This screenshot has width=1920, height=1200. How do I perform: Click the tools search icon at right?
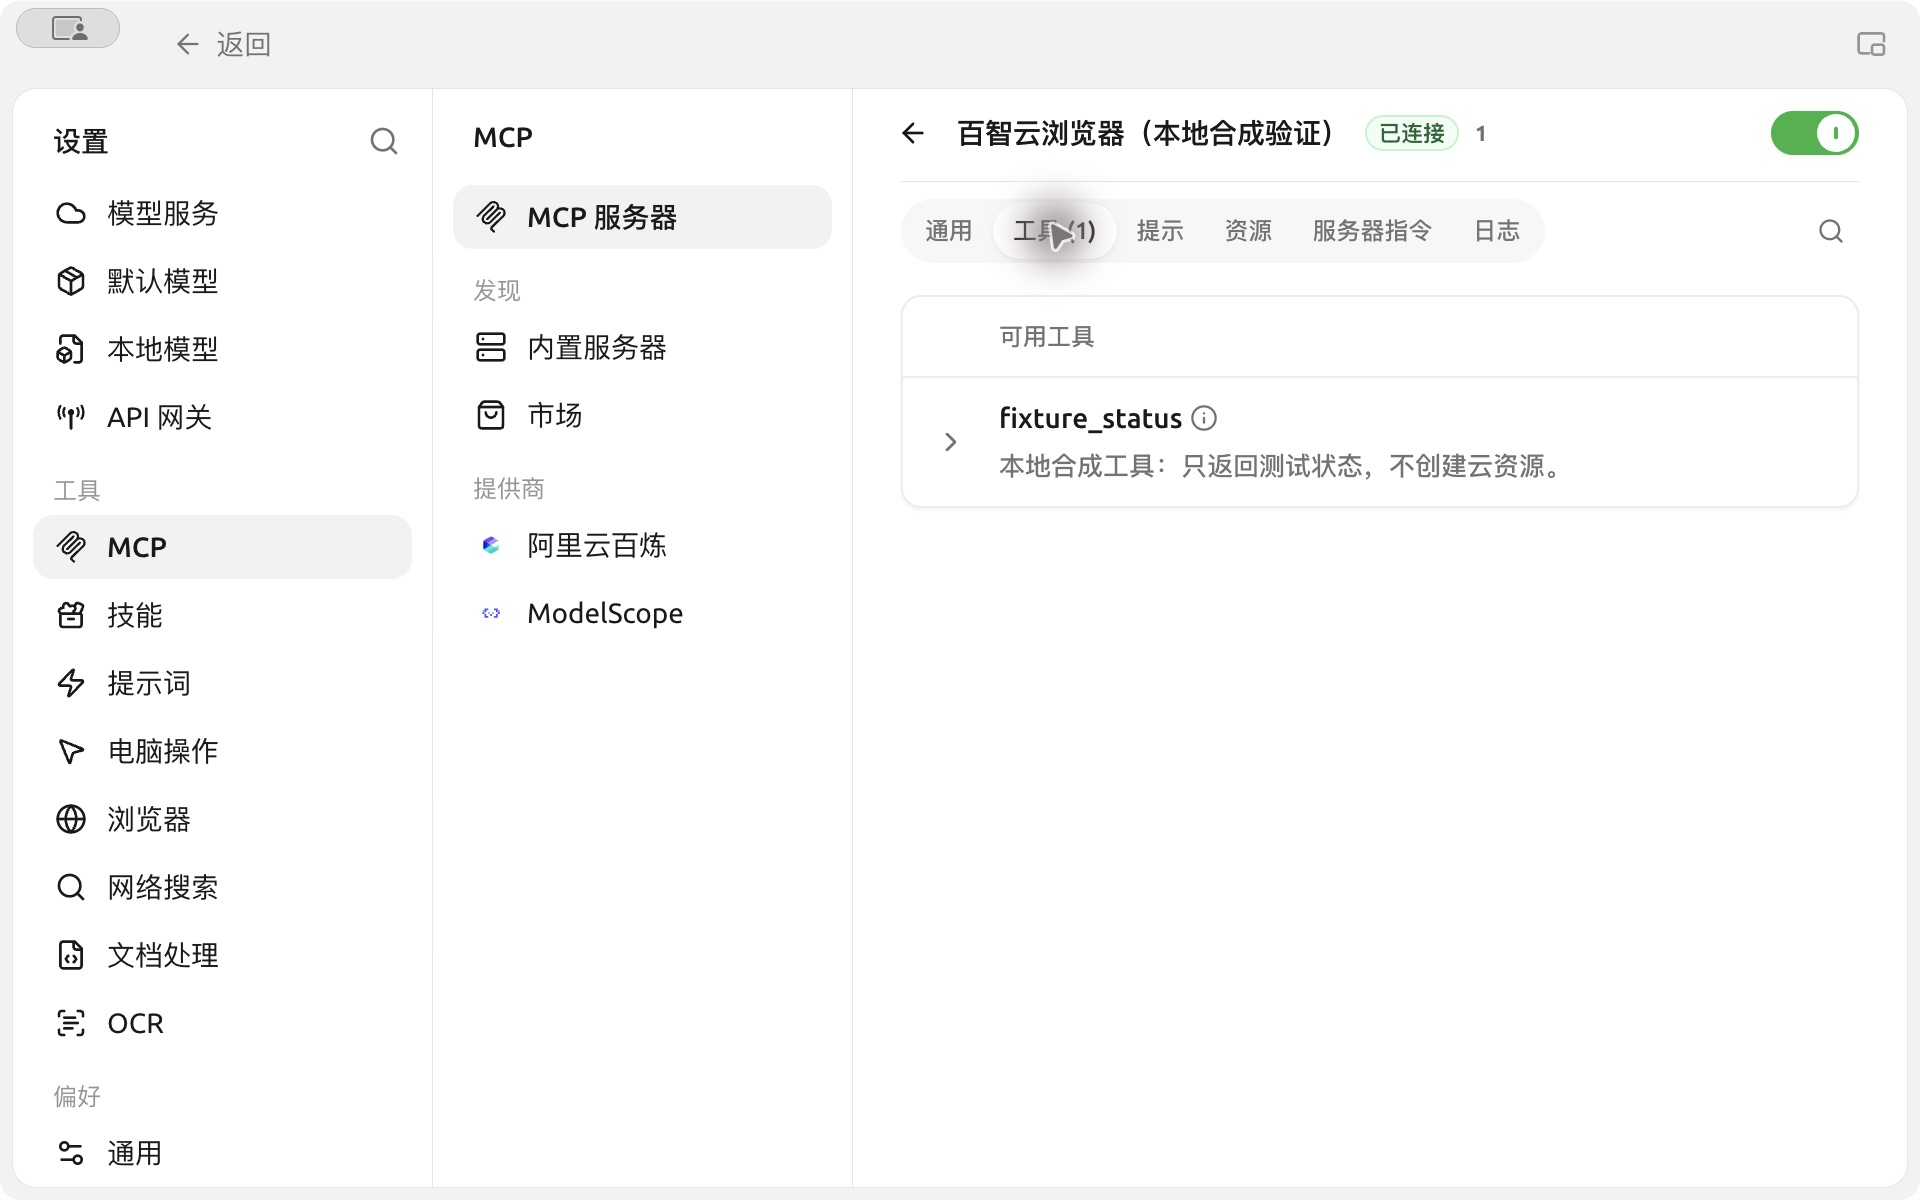tap(1831, 231)
